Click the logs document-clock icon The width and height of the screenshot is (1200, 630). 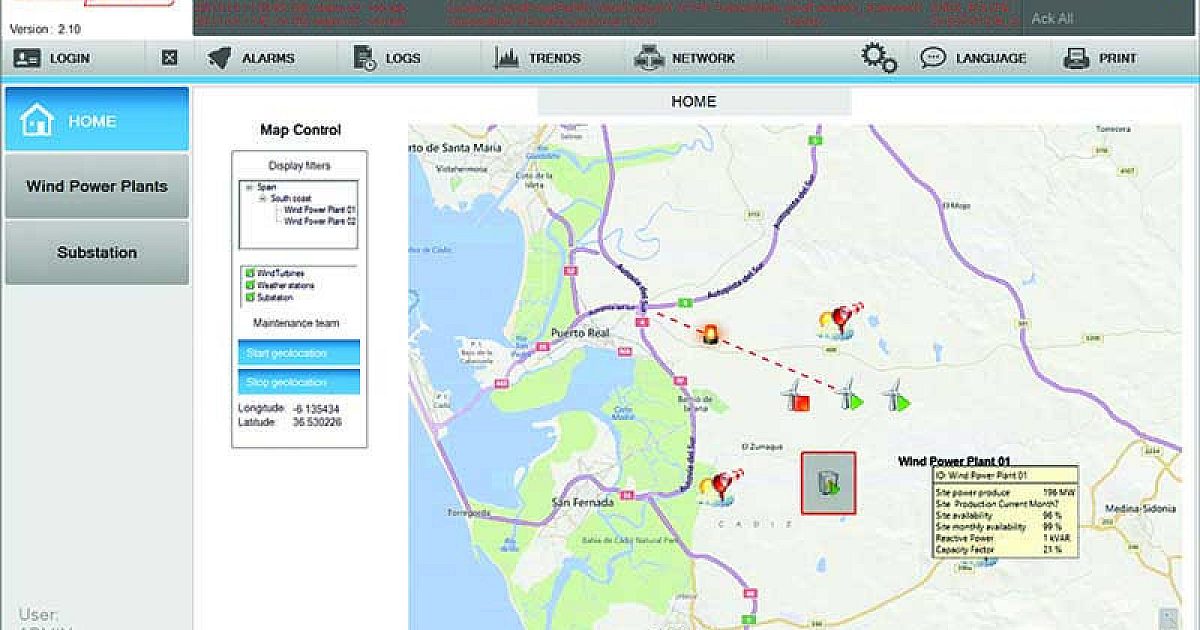[x=365, y=58]
